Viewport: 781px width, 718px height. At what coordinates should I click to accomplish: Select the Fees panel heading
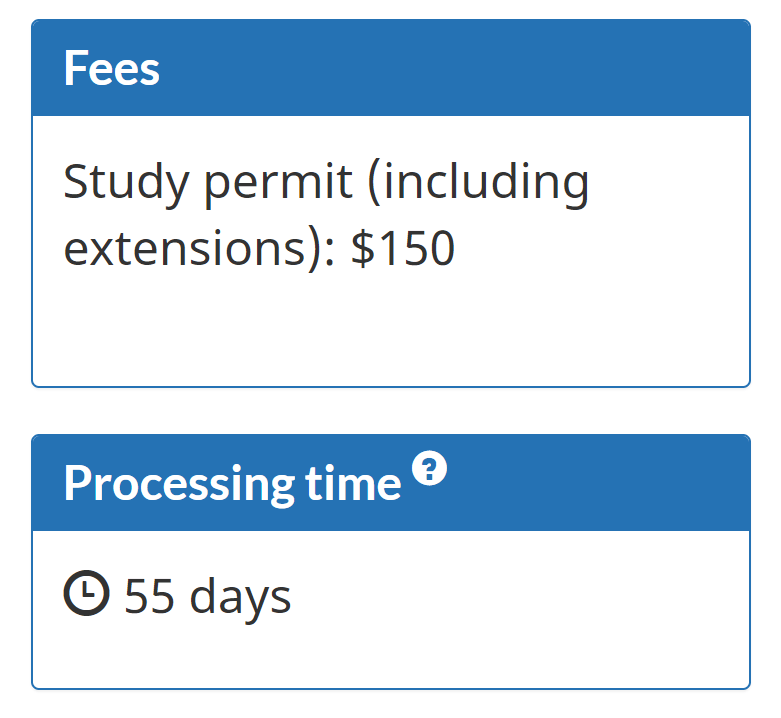coord(112,68)
